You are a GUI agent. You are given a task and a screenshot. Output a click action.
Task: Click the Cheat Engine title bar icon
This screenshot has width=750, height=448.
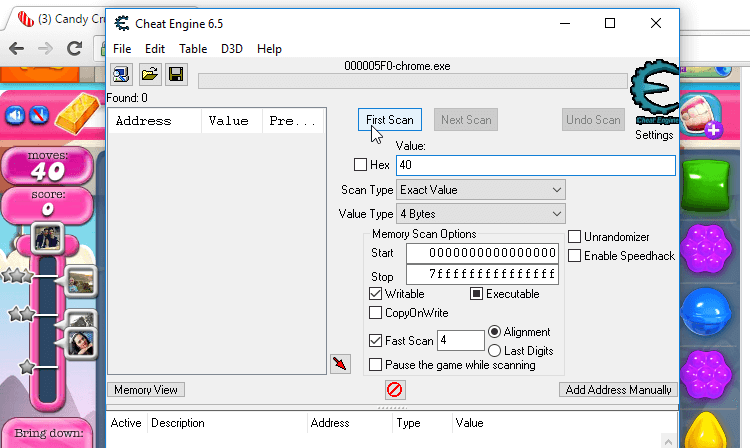pos(122,23)
